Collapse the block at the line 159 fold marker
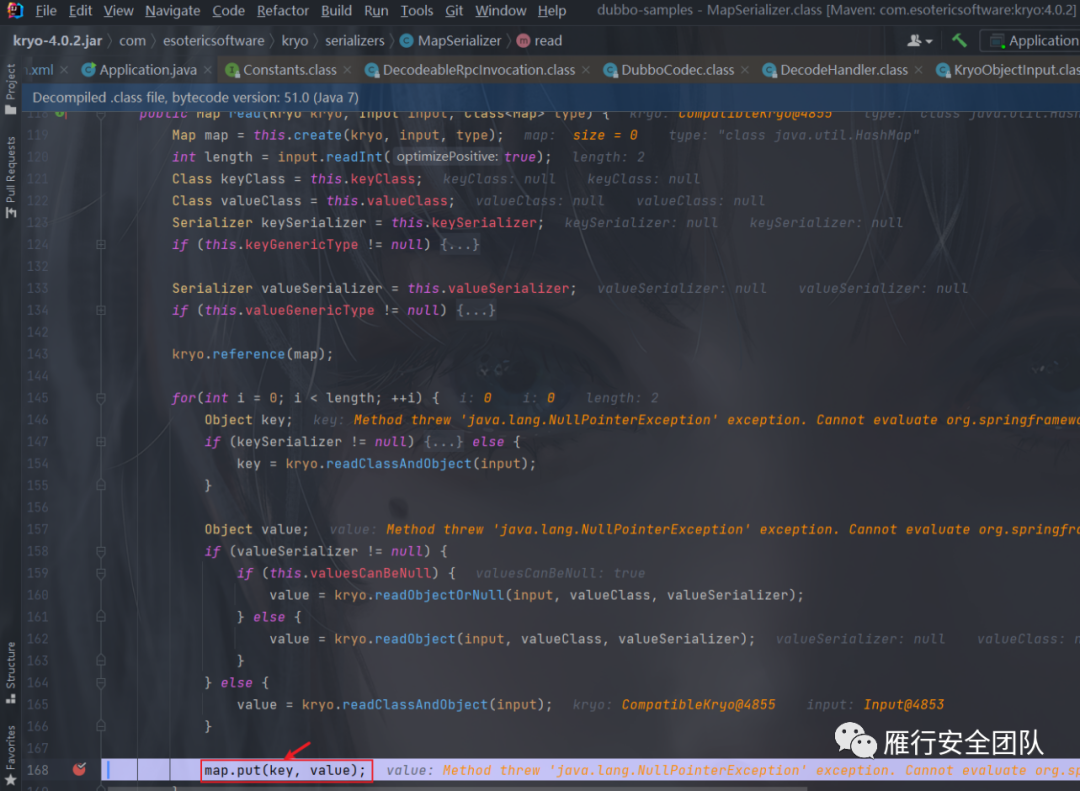 tap(101, 573)
